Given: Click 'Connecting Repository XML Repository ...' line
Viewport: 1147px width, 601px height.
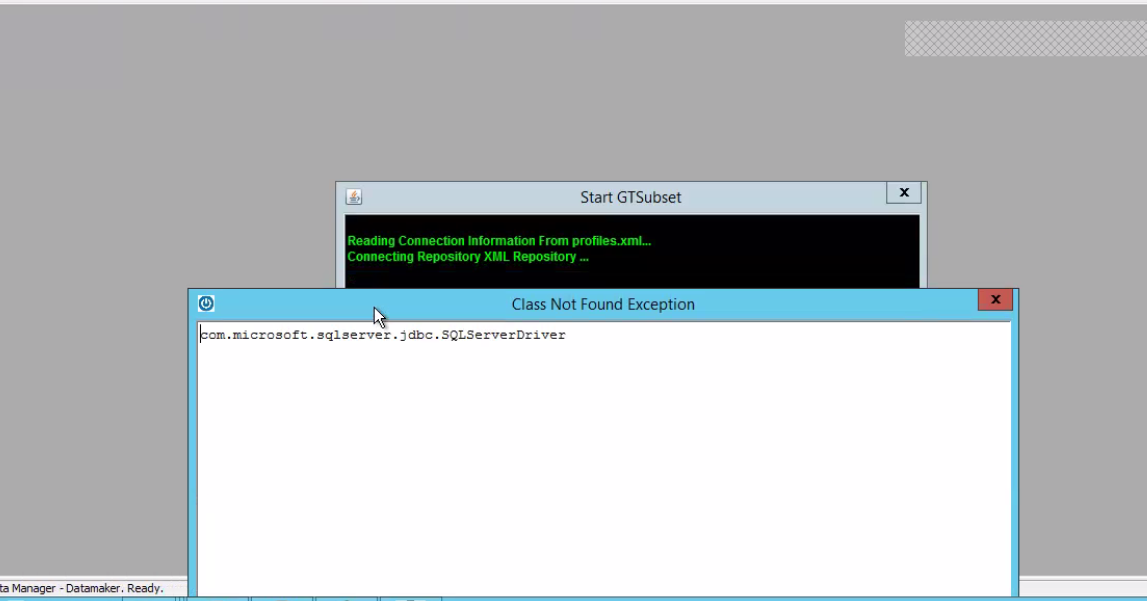Looking at the screenshot, I should click(x=467, y=257).
